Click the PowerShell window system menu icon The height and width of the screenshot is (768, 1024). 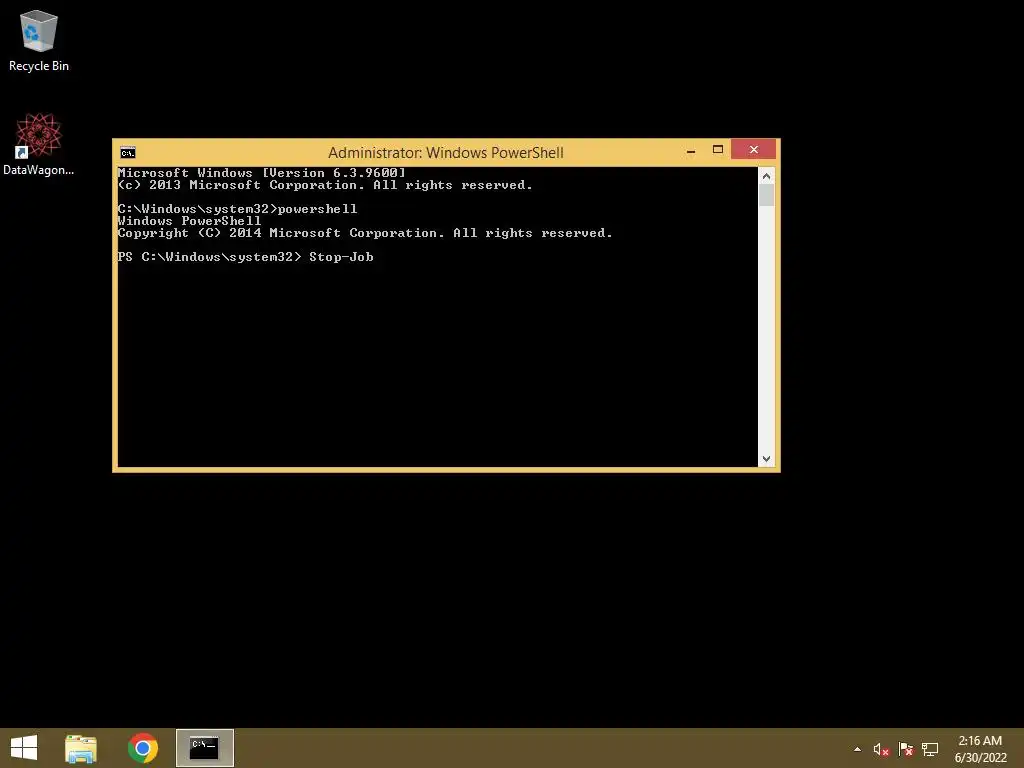coord(128,153)
